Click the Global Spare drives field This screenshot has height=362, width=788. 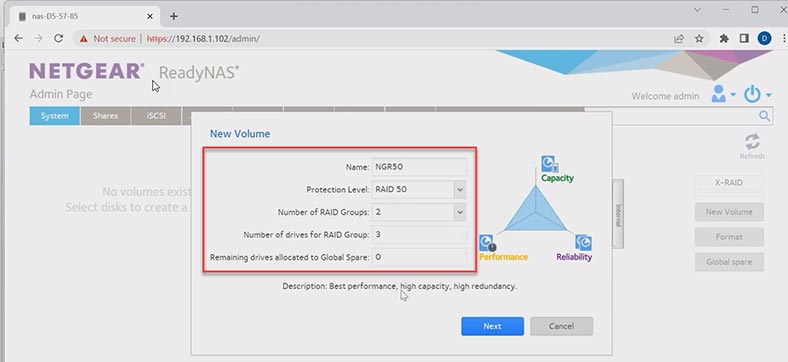419,257
